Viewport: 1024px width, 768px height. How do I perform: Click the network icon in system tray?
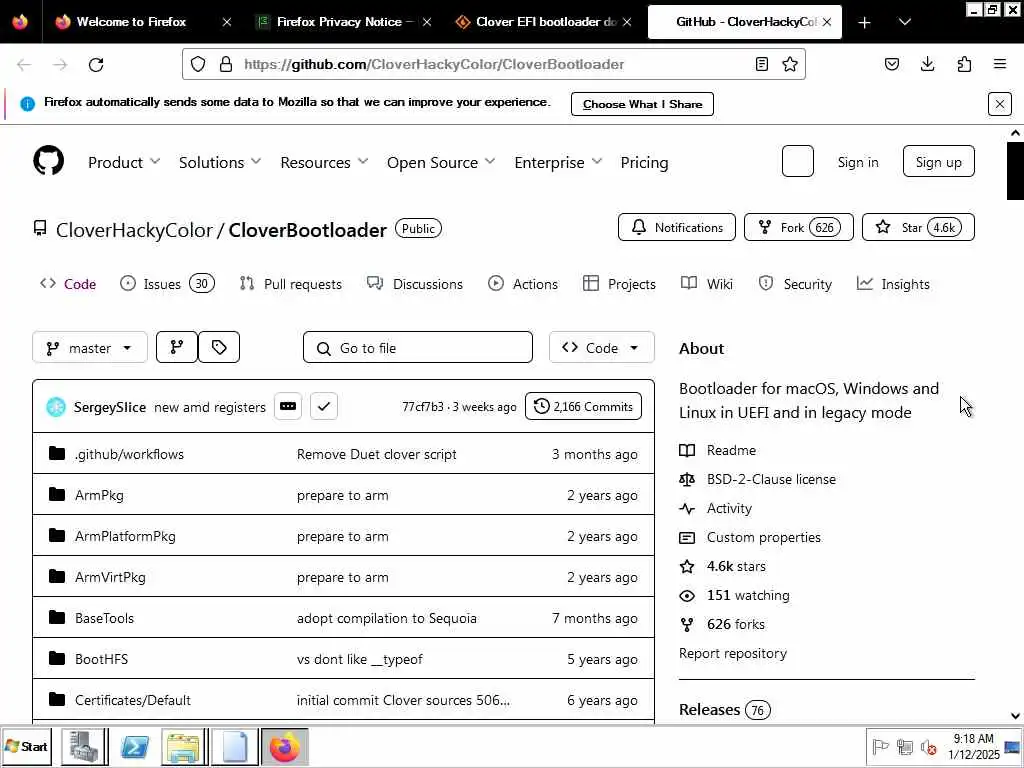click(904, 746)
